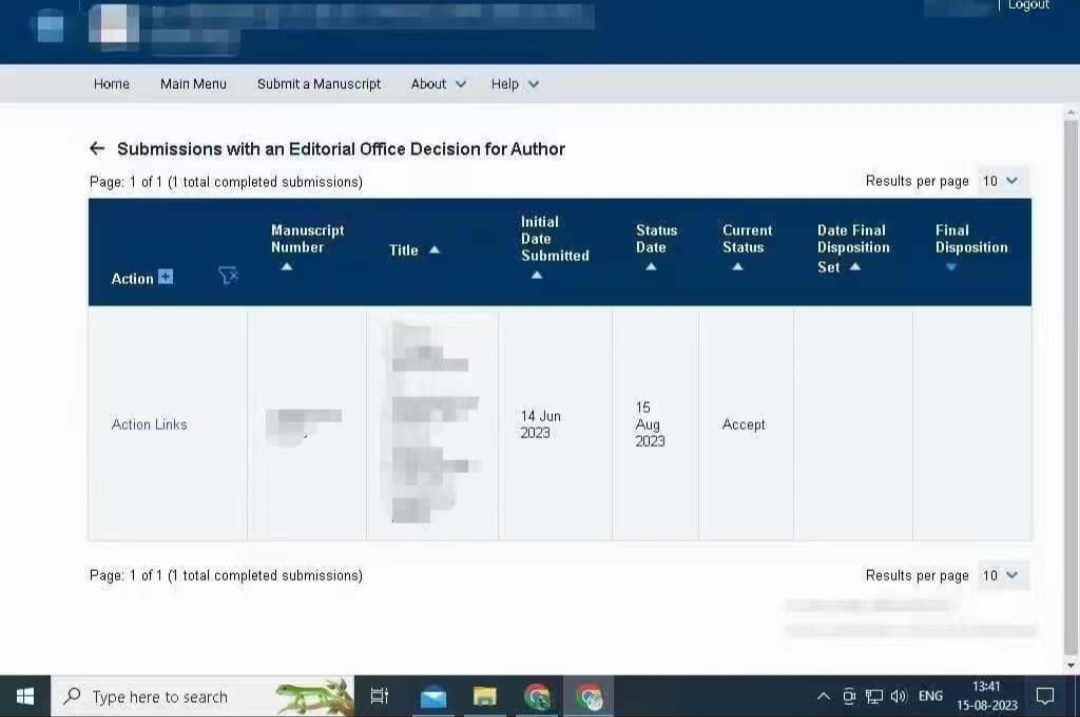Viewport: 1080px width, 717px height.
Task: Open the About dropdown menu
Action: [438, 84]
